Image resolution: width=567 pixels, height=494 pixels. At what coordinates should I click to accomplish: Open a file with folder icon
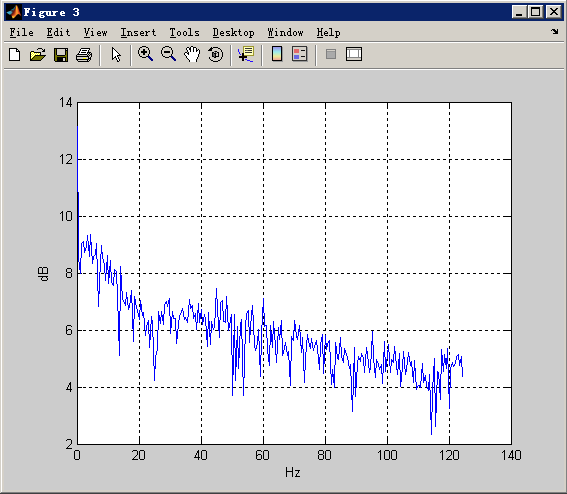(x=38, y=55)
